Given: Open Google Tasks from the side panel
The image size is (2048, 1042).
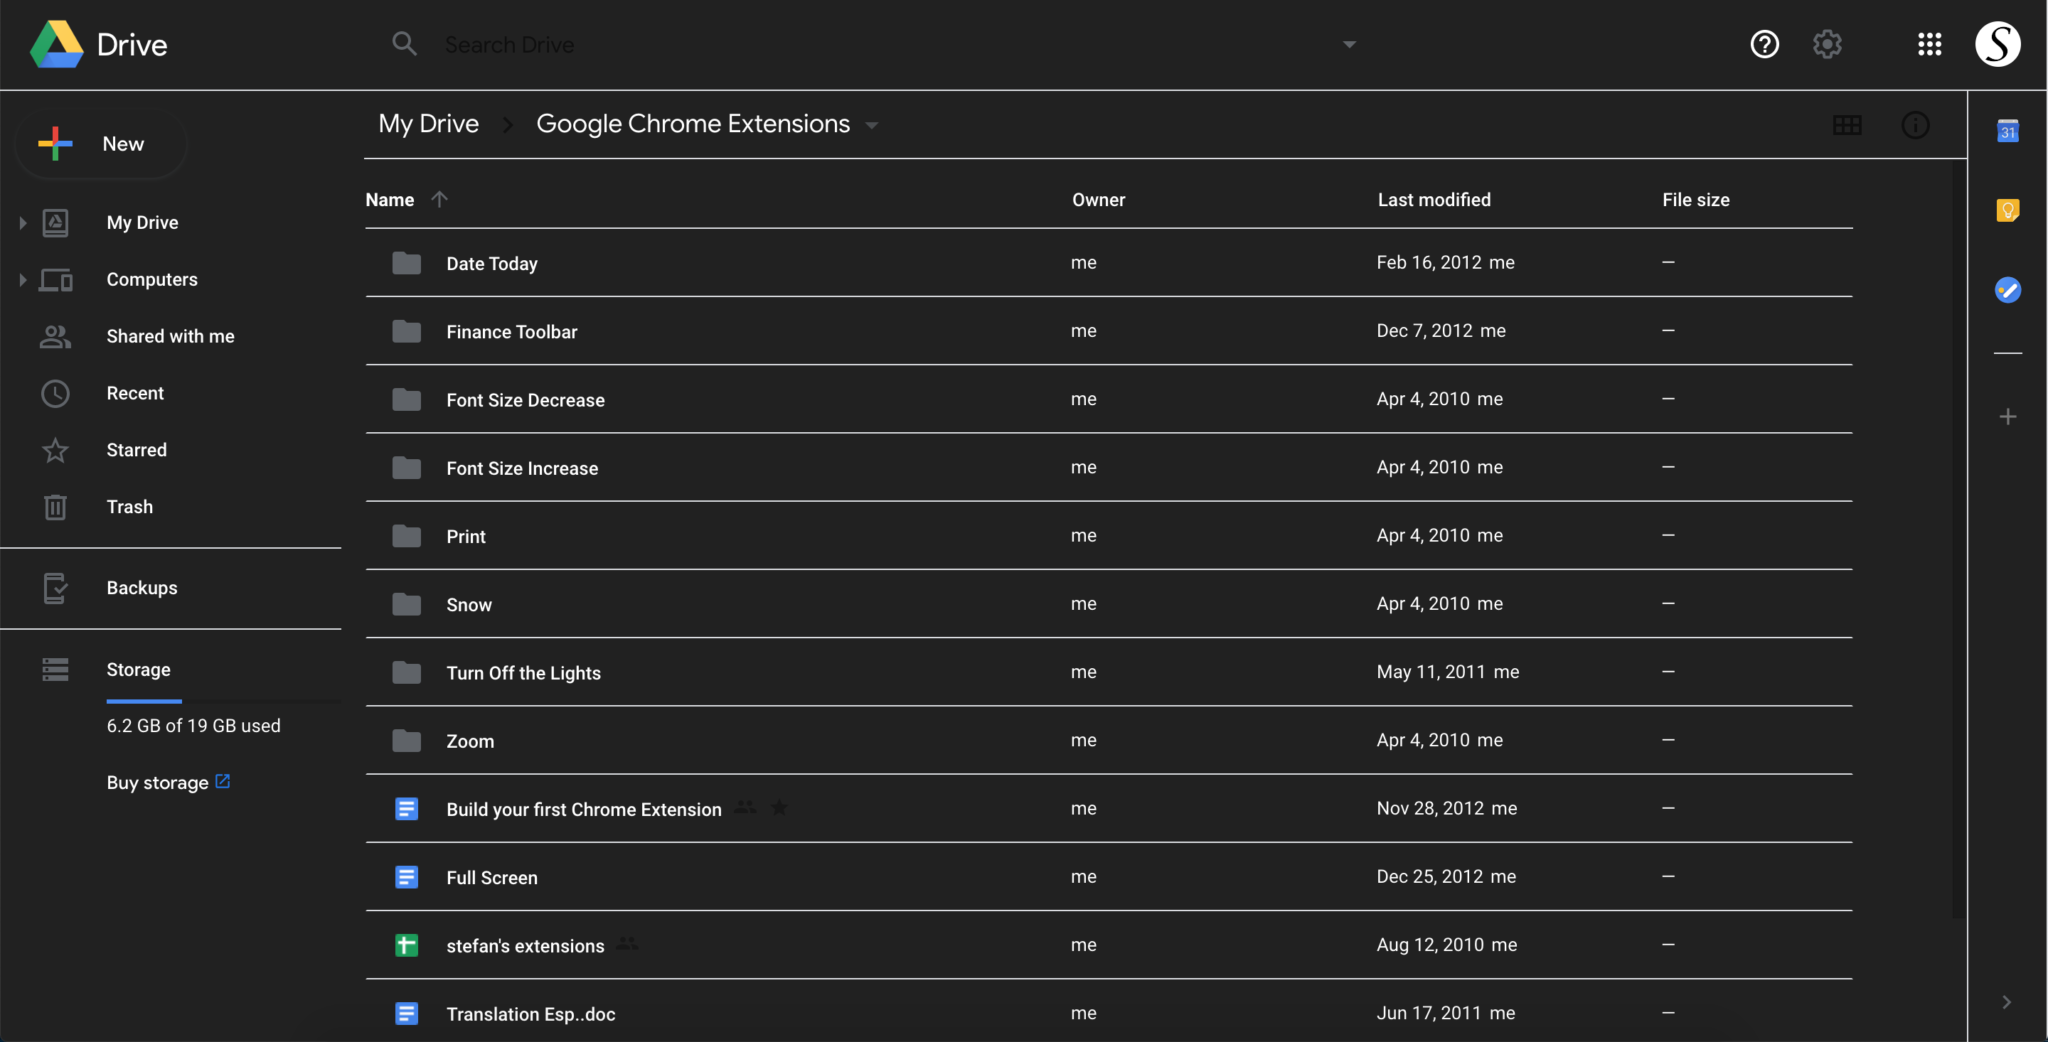Looking at the screenshot, I should [2009, 290].
